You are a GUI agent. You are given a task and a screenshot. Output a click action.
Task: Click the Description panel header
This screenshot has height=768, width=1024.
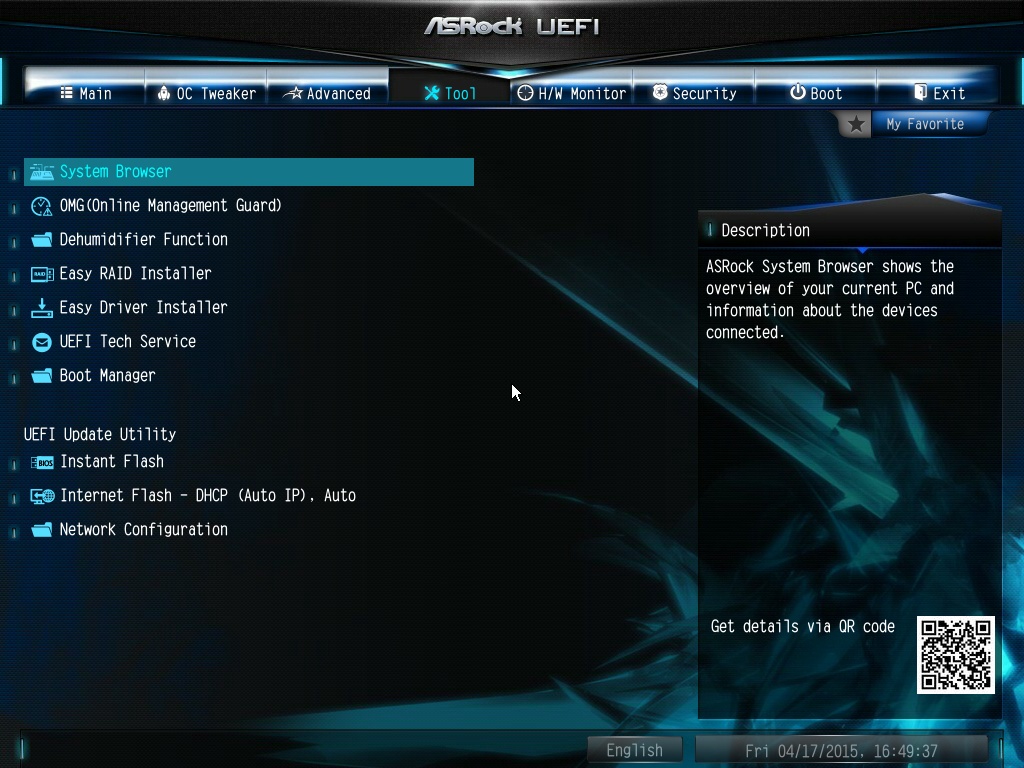(x=849, y=231)
